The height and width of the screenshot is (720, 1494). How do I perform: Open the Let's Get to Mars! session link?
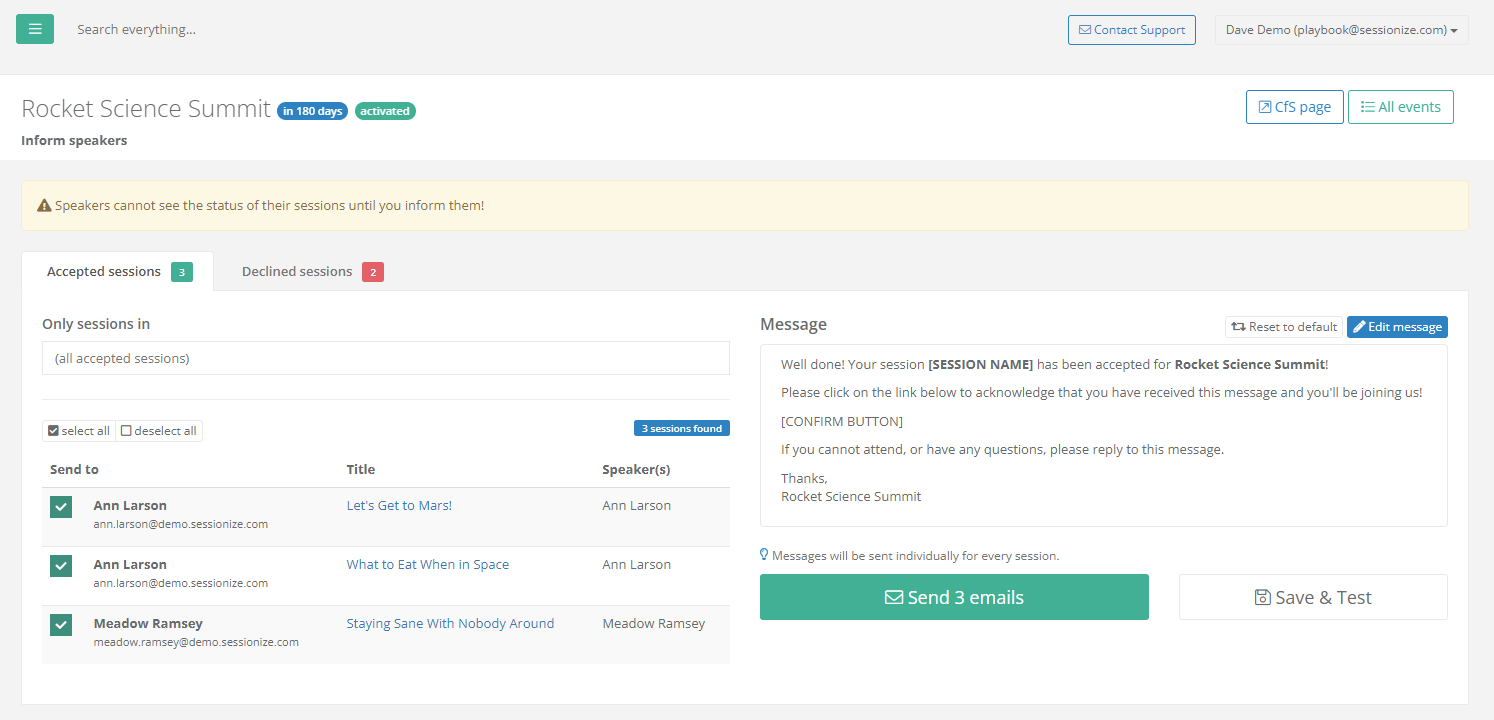(x=399, y=505)
